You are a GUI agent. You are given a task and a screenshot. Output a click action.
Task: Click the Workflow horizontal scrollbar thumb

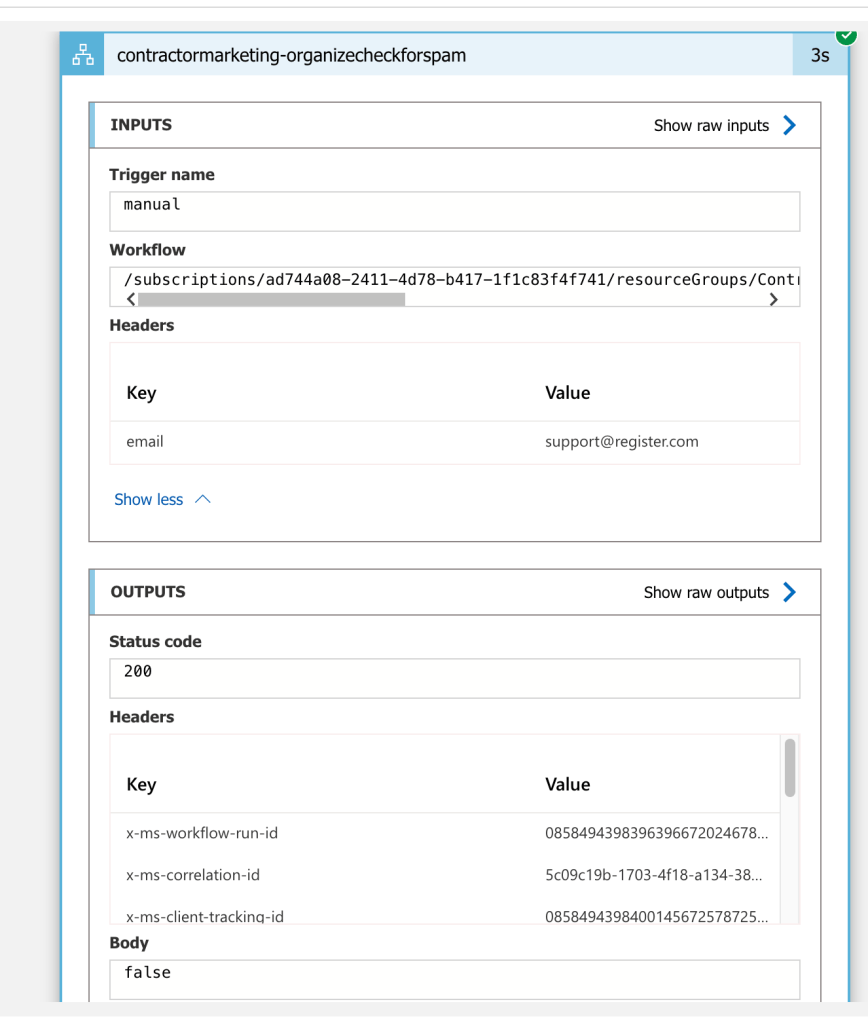tap(271, 299)
